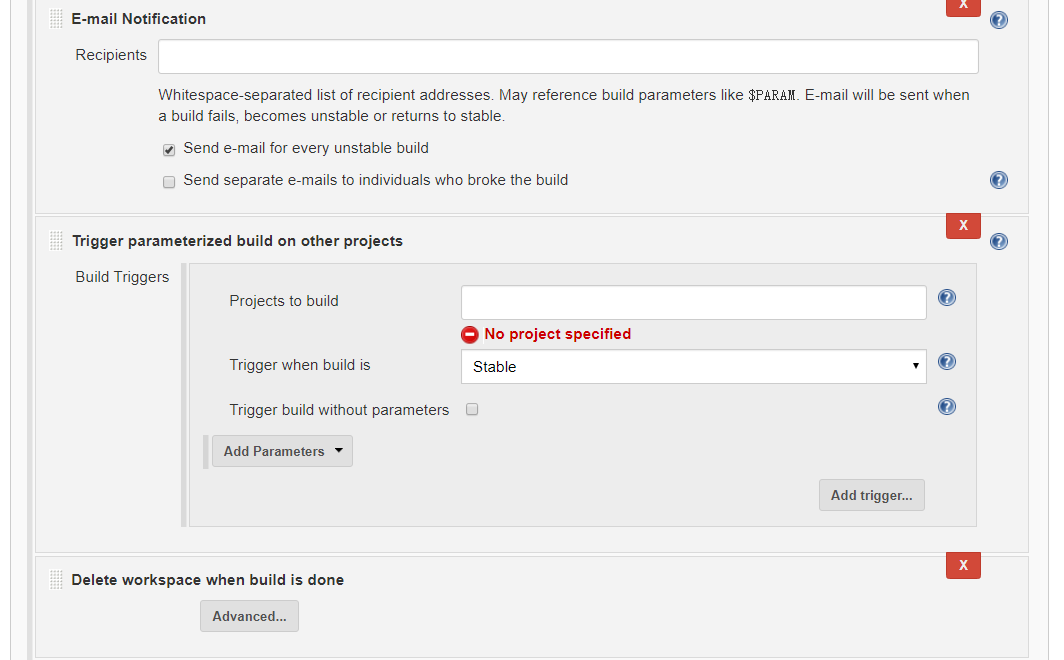Open help for separate e-mails option
Image resolution: width=1064 pixels, height=660 pixels.
[x=998, y=180]
